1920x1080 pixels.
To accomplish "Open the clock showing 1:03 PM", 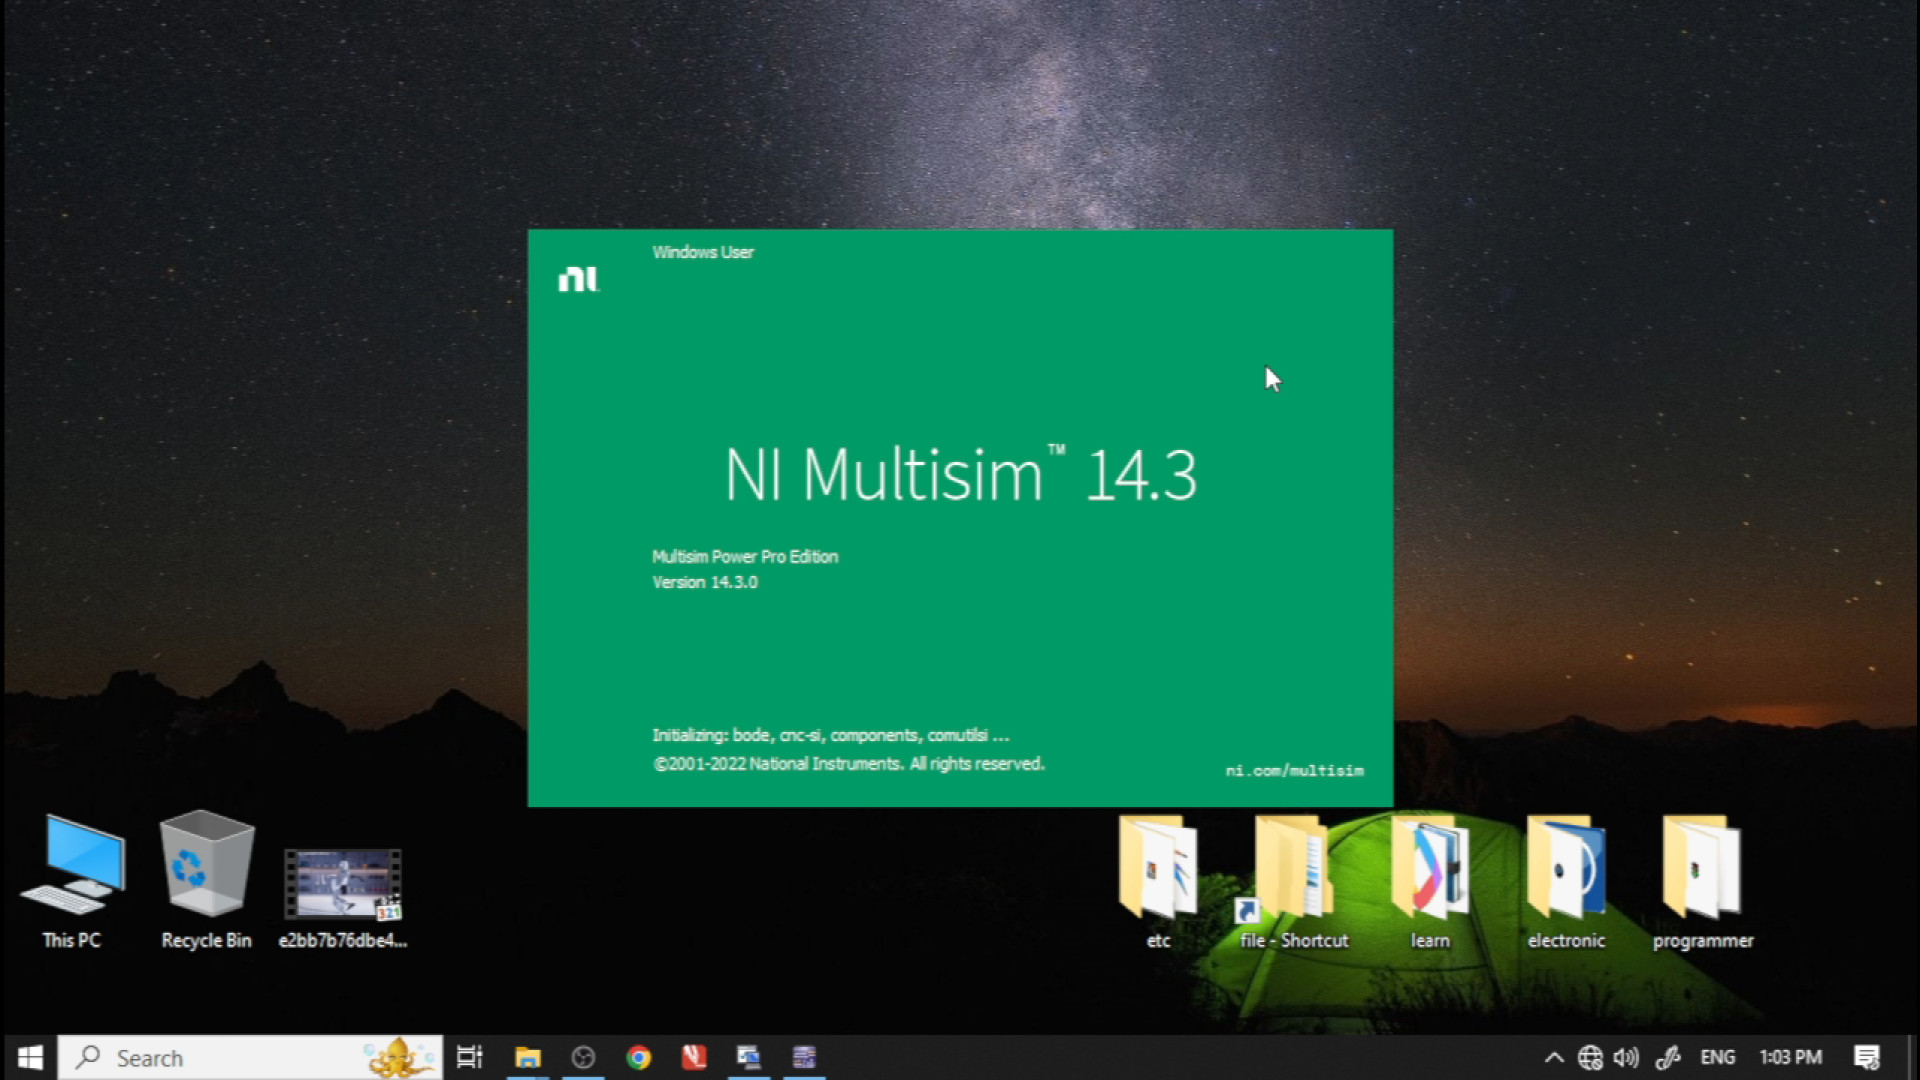I will click(1790, 1057).
